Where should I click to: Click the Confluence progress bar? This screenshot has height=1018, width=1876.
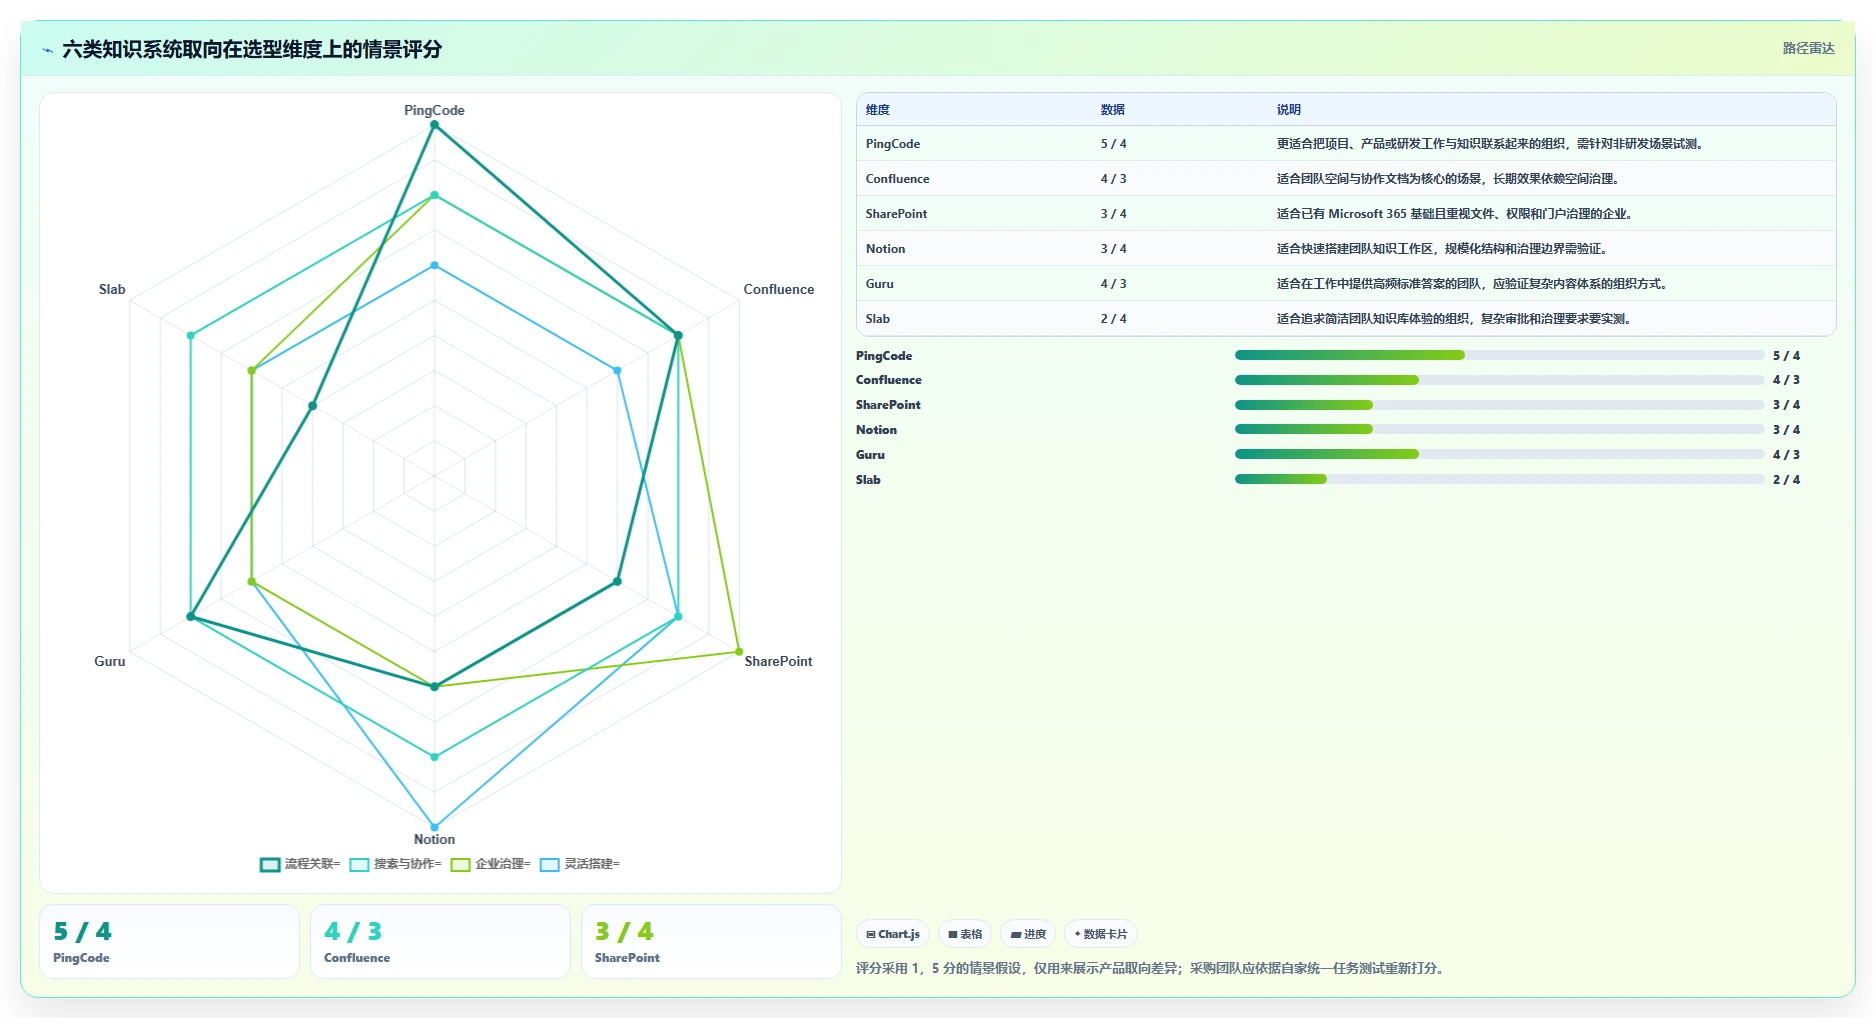point(1500,380)
